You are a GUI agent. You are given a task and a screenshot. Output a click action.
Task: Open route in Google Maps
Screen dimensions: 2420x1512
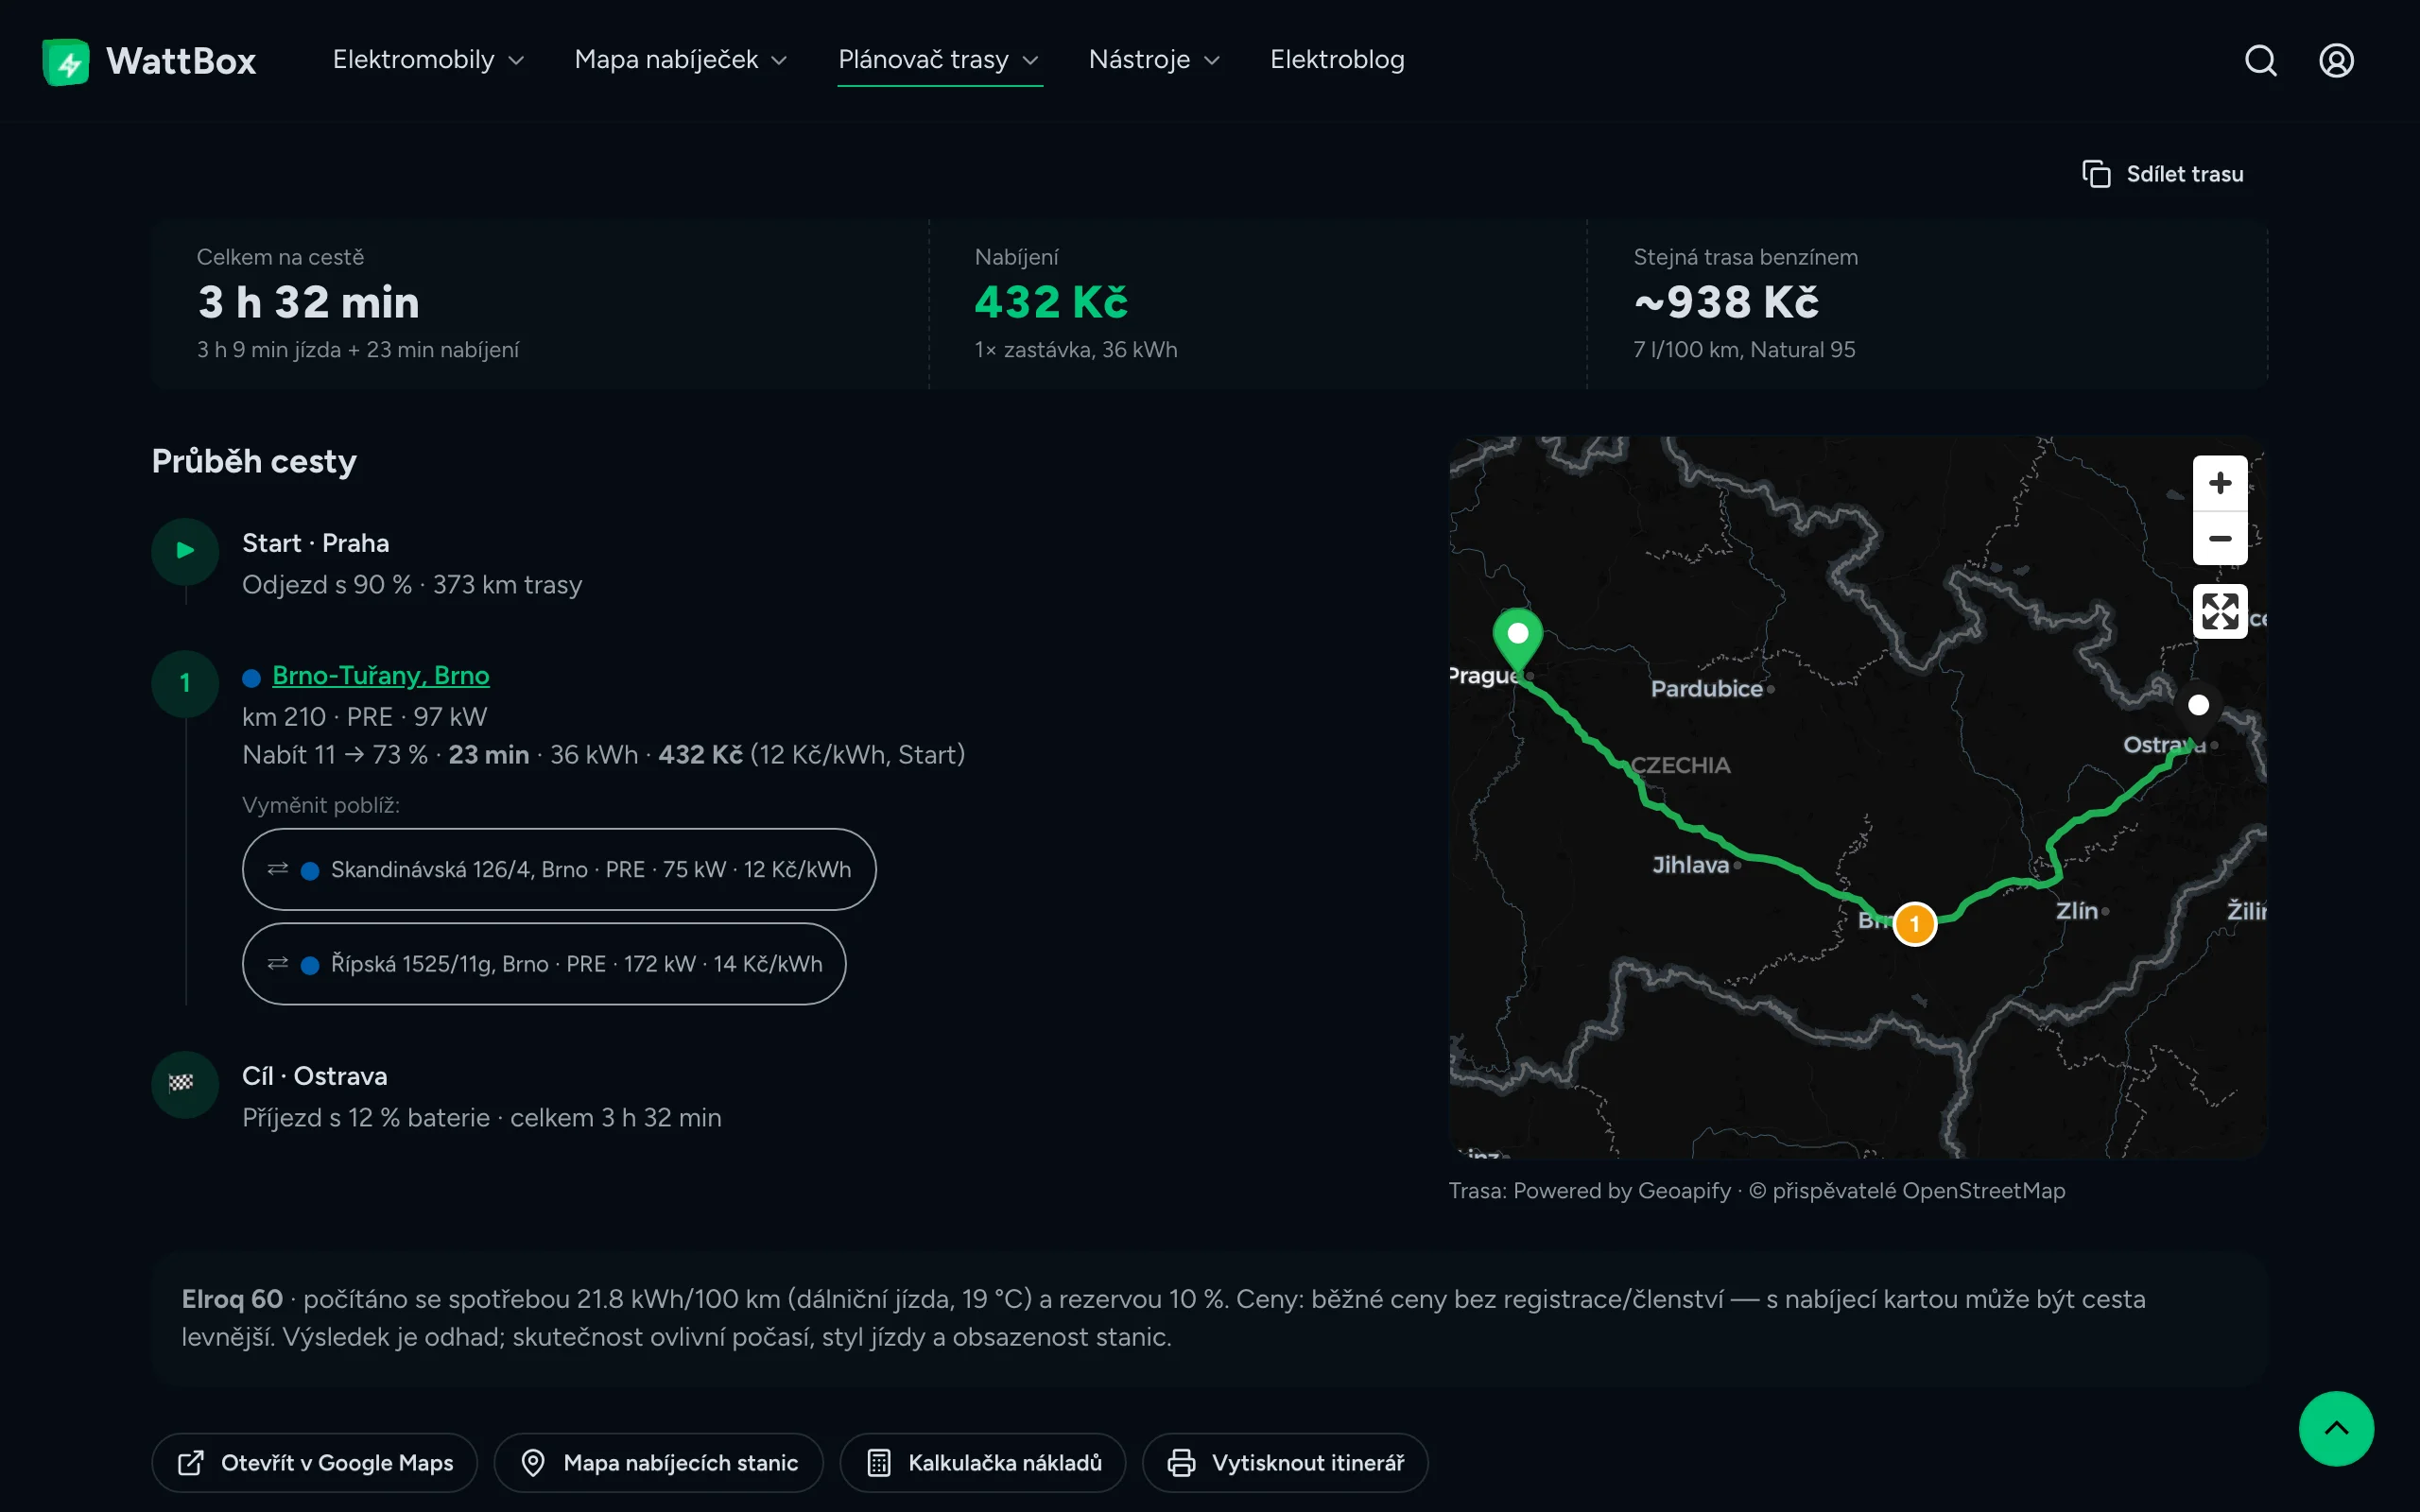pos(315,1462)
